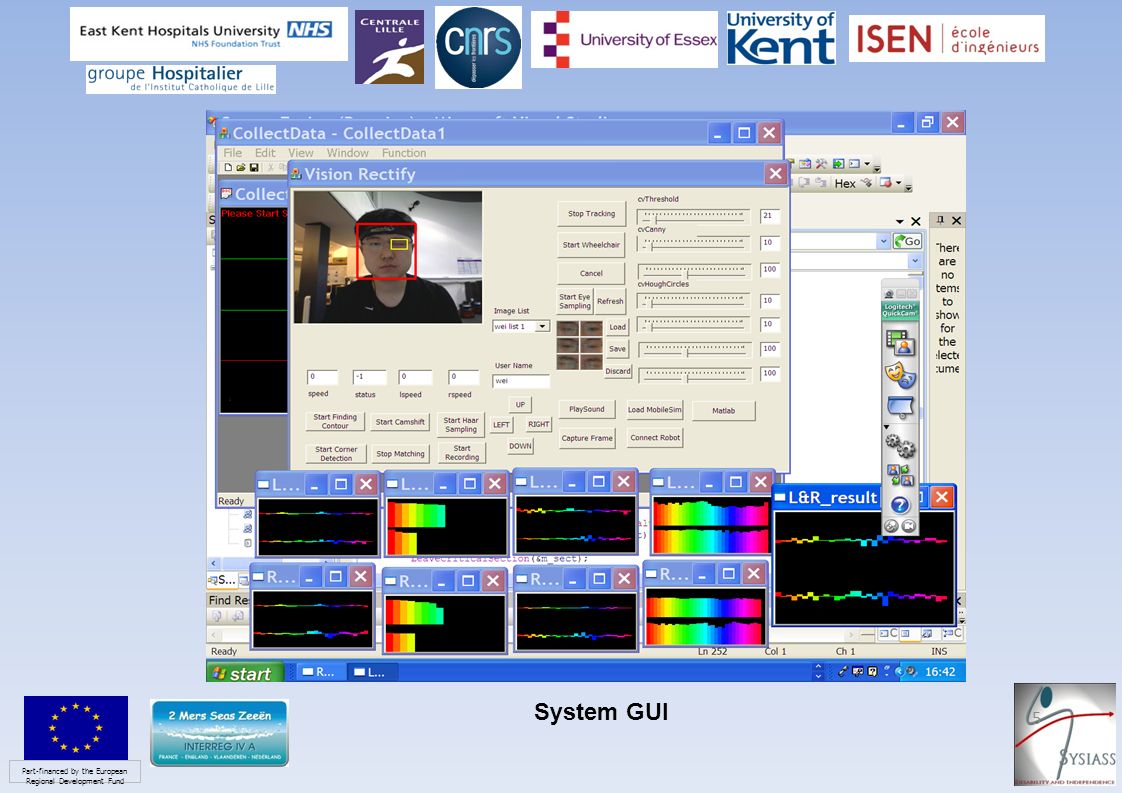Image resolution: width=1122 pixels, height=793 pixels.
Task: Click the RIGHT direction button
Action: pyautogui.click(x=539, y=424)
